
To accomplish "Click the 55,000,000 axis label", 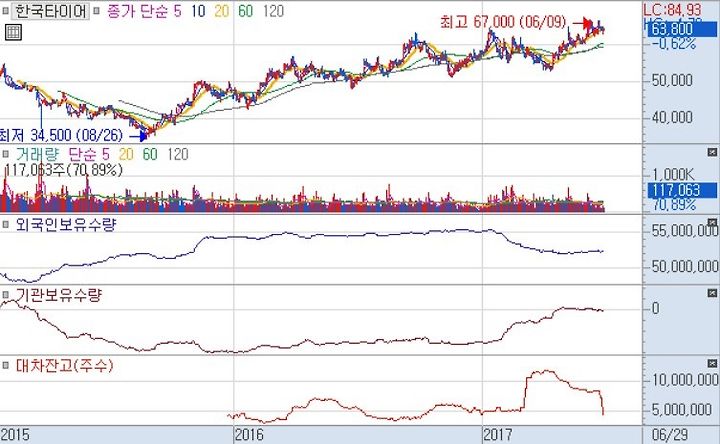I will coord(685,231).
